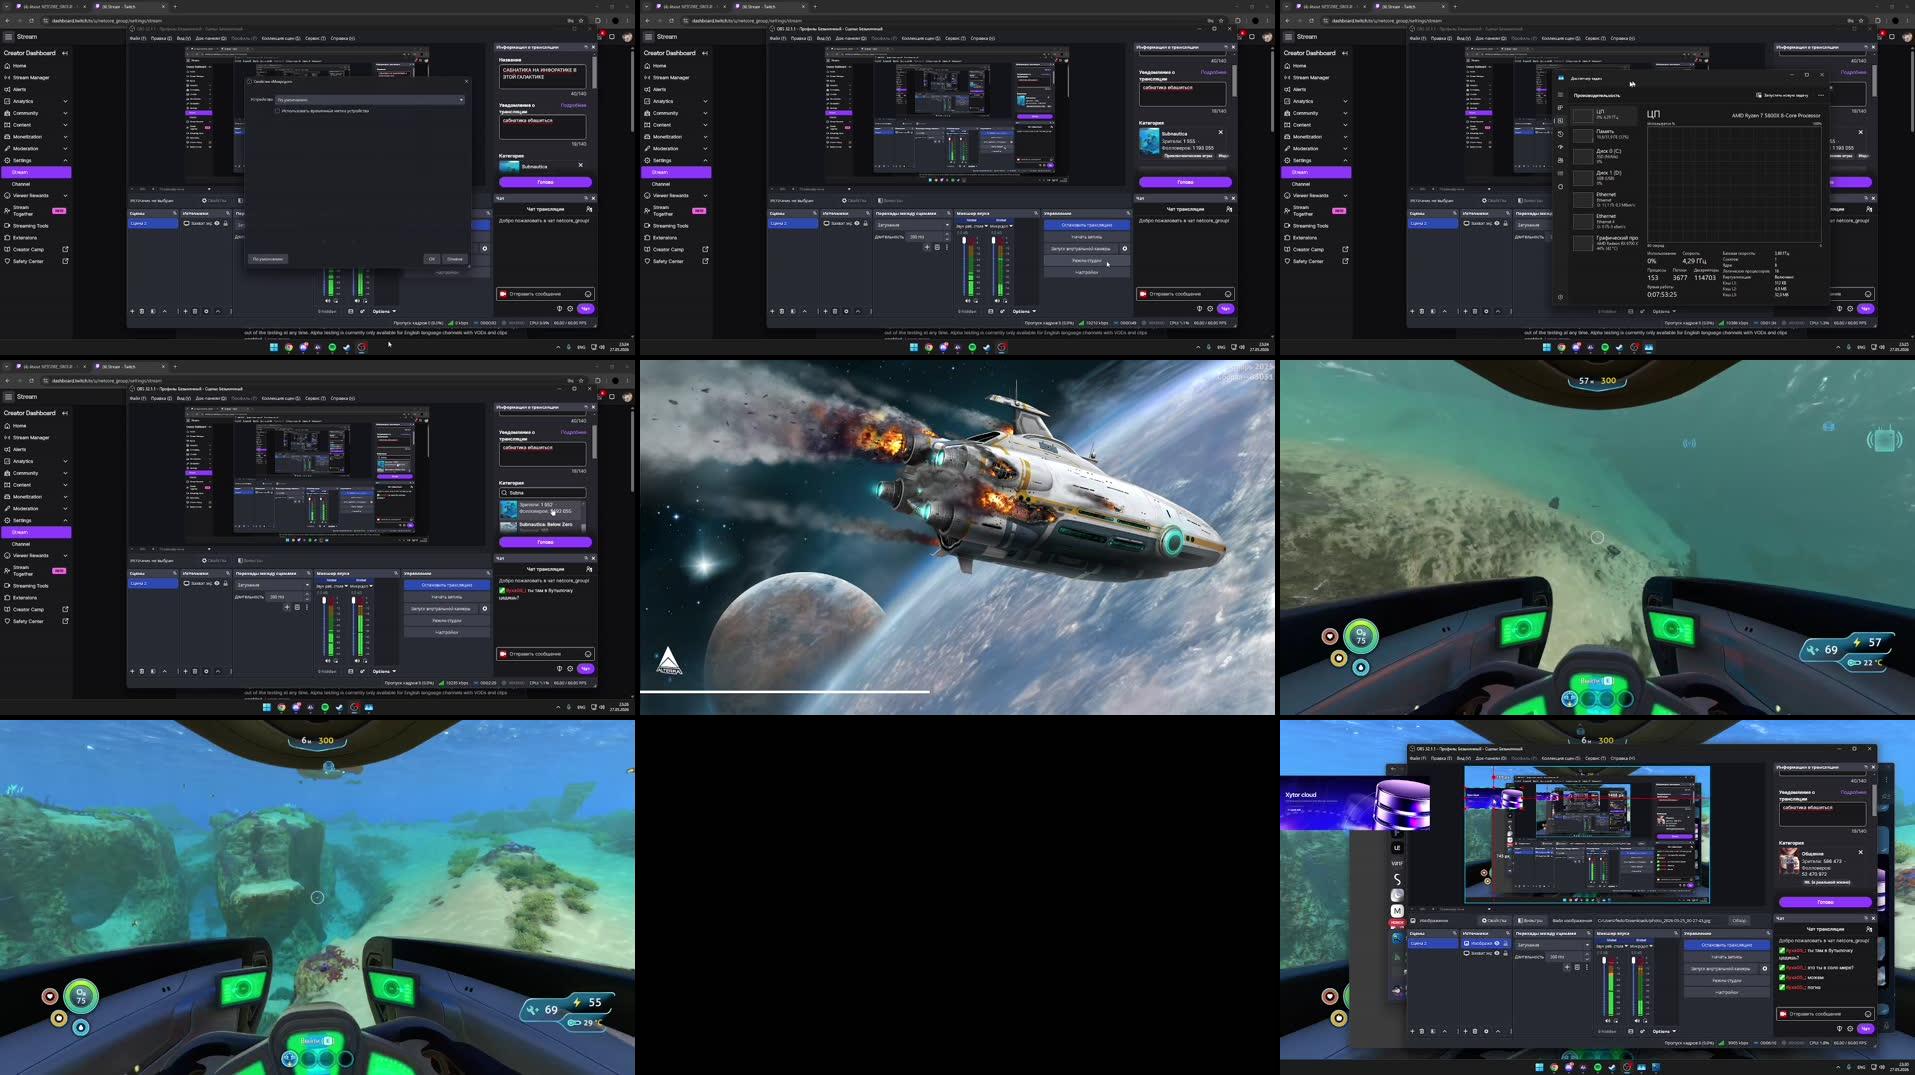This screenshot has height=1075, width=1915.
Task: Open Коллекция сцен menu in Xytor cloud frame
Action: coord(1561,758)
